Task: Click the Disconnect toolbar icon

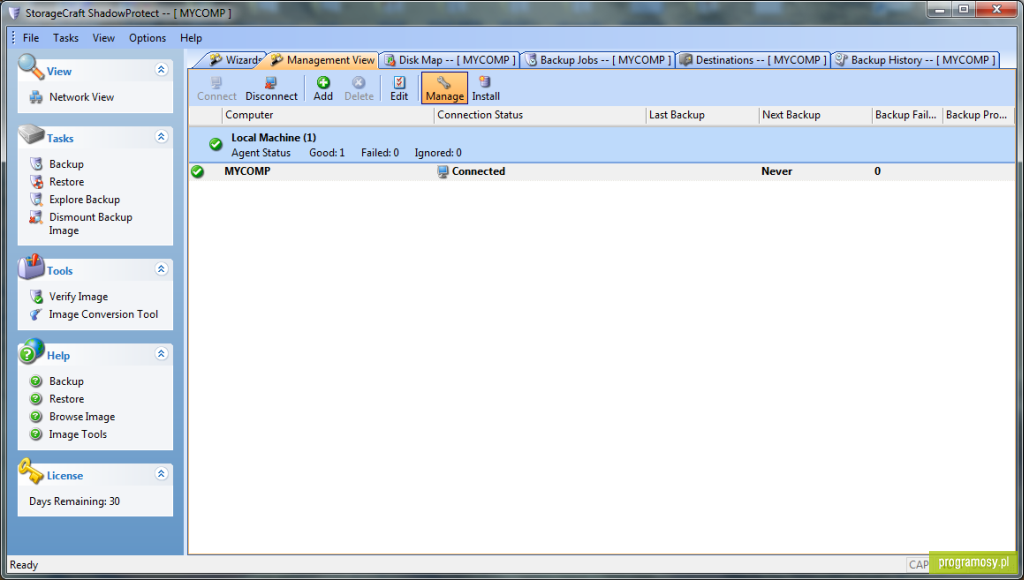Action: (271, 82)
